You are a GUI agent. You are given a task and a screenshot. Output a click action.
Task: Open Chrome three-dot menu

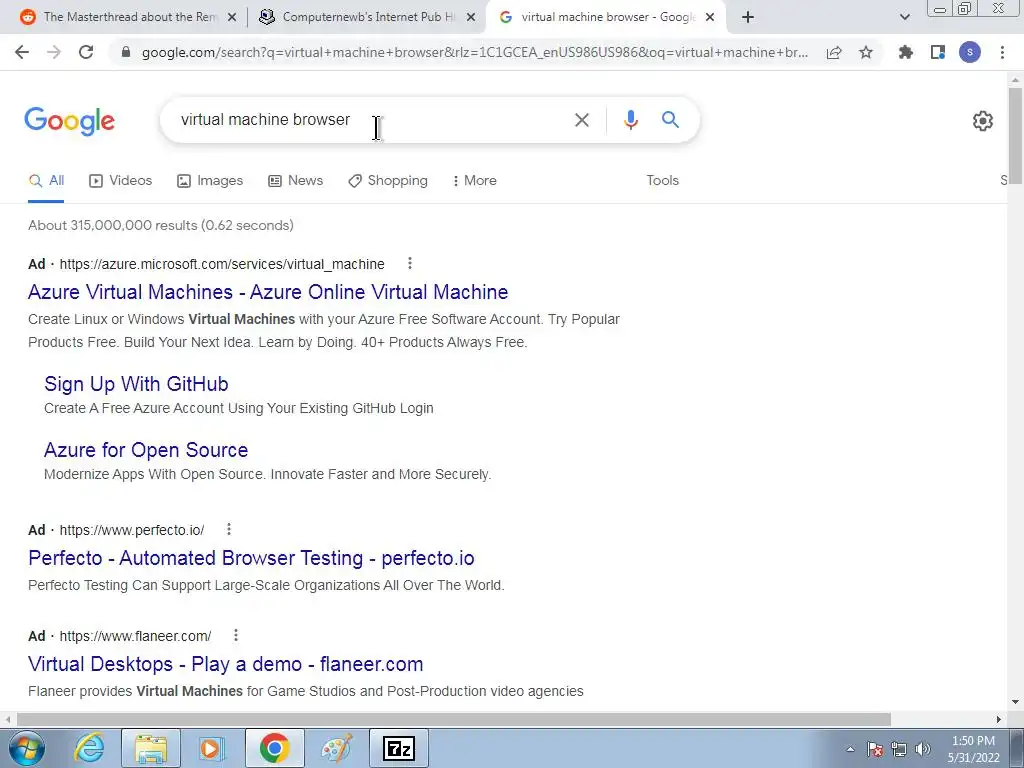click(1002, 52)
